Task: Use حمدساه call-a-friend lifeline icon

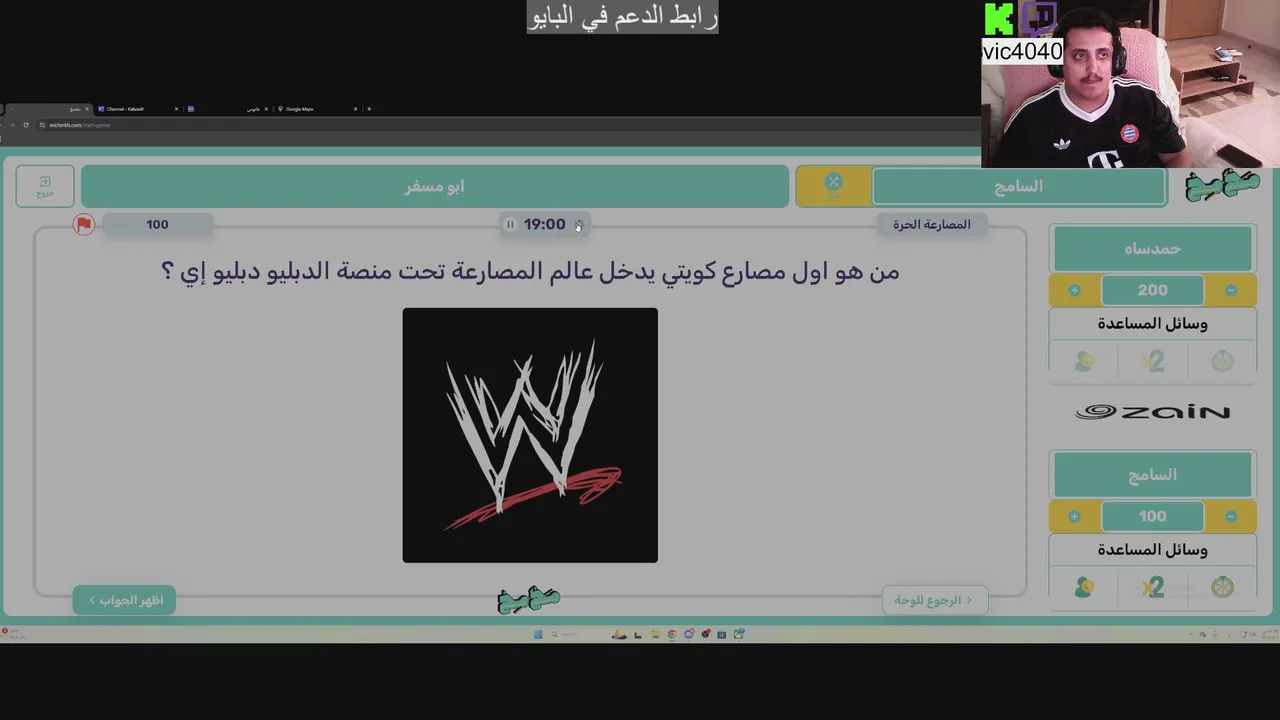Action: 1084,361
